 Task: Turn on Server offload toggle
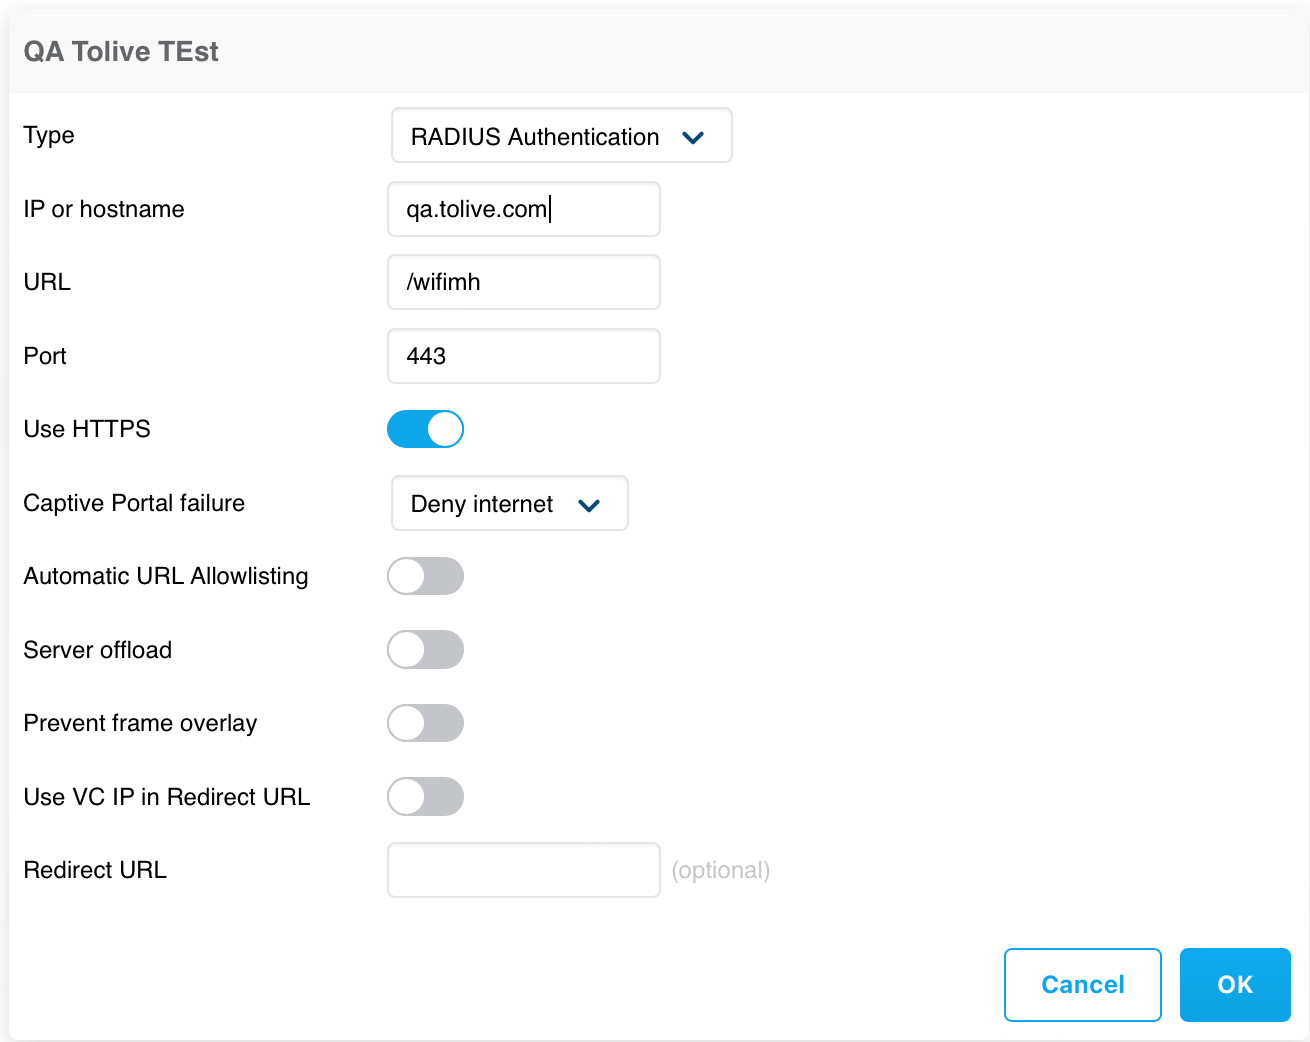pos(425,650)
